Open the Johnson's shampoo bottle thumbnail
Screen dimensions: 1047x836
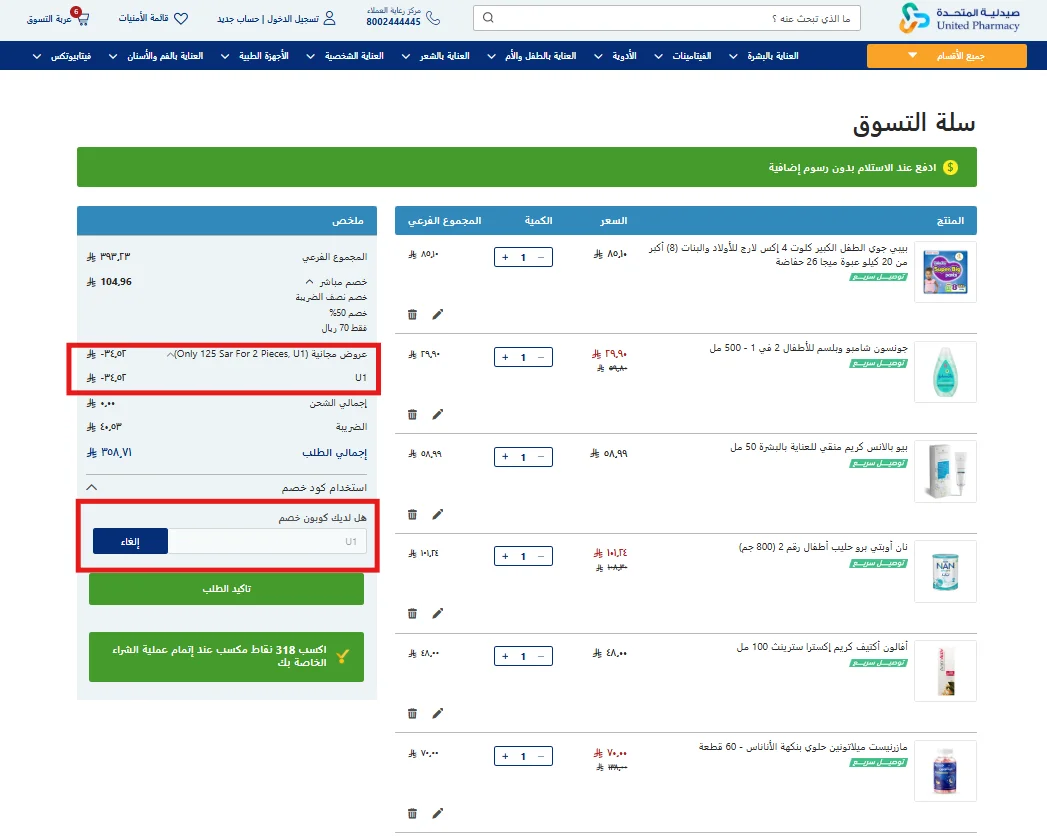(945, 372)
